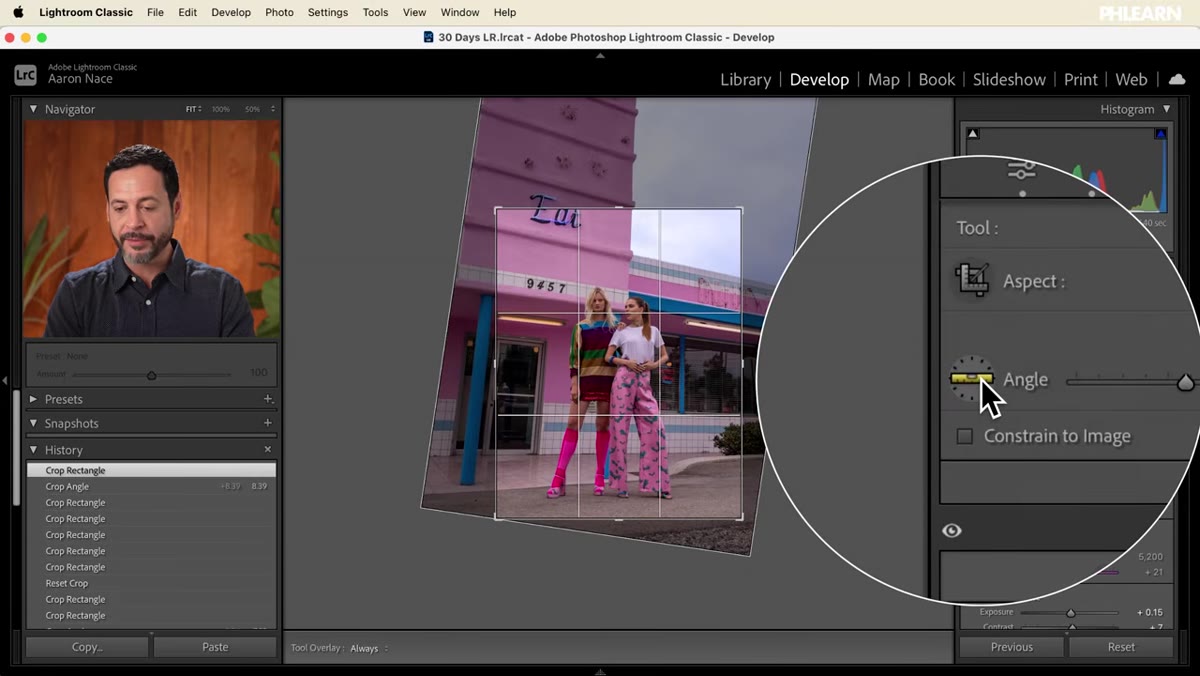Select the Crop Angle history step
The width and height of the screenshot is (1200, 676).
click(151, 487)
